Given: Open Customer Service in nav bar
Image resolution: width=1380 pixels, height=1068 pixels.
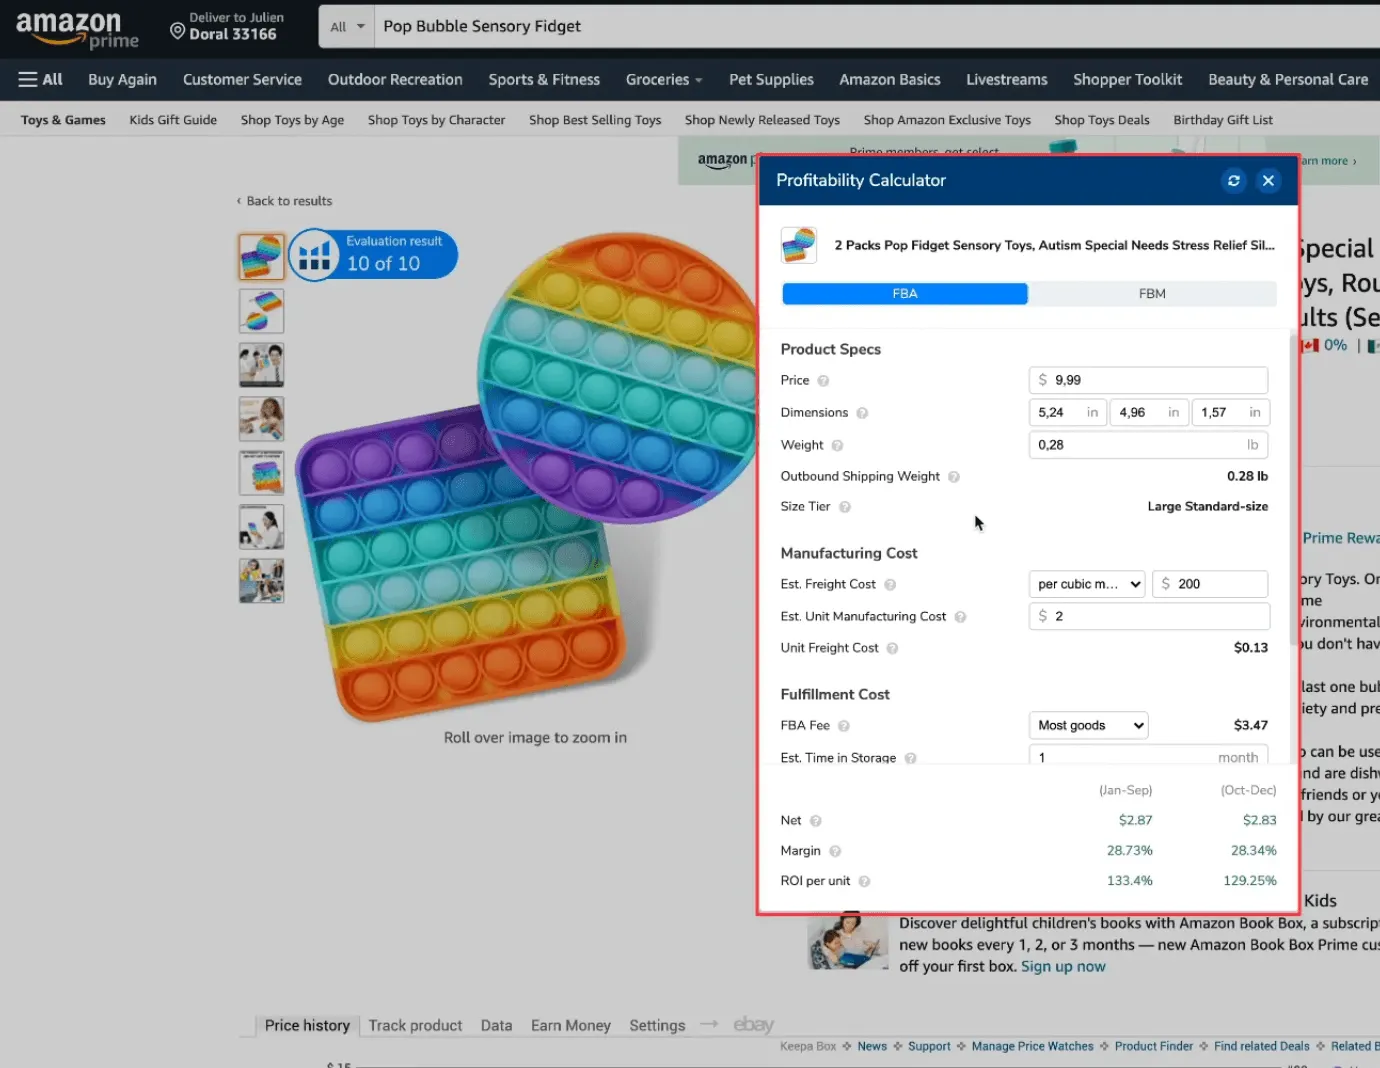Looking at the screenshot, I should coord(242,80).
